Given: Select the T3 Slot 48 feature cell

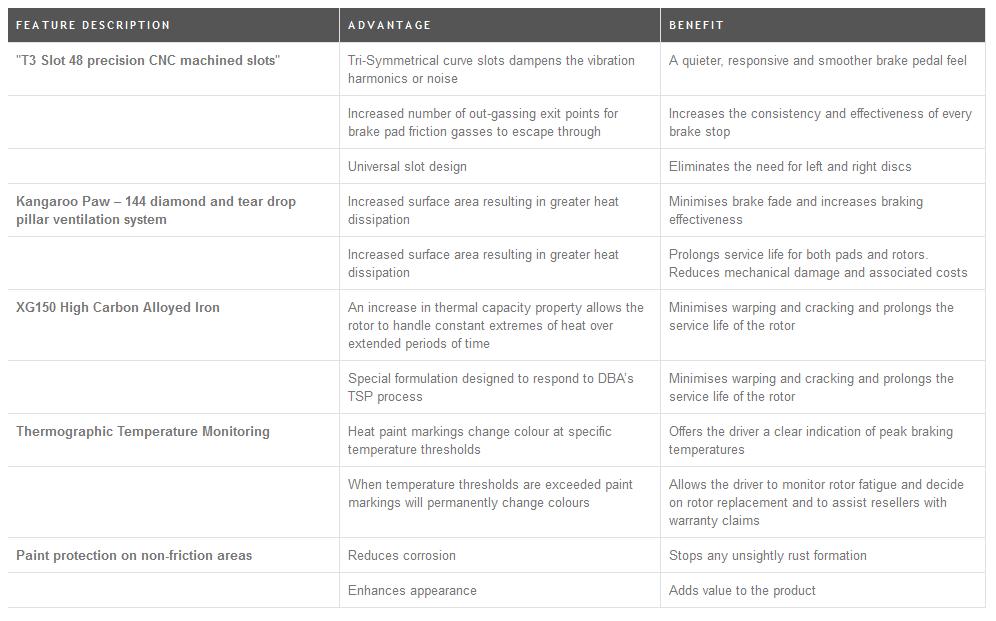Looking at the screenshot, I should click(148, 61).
